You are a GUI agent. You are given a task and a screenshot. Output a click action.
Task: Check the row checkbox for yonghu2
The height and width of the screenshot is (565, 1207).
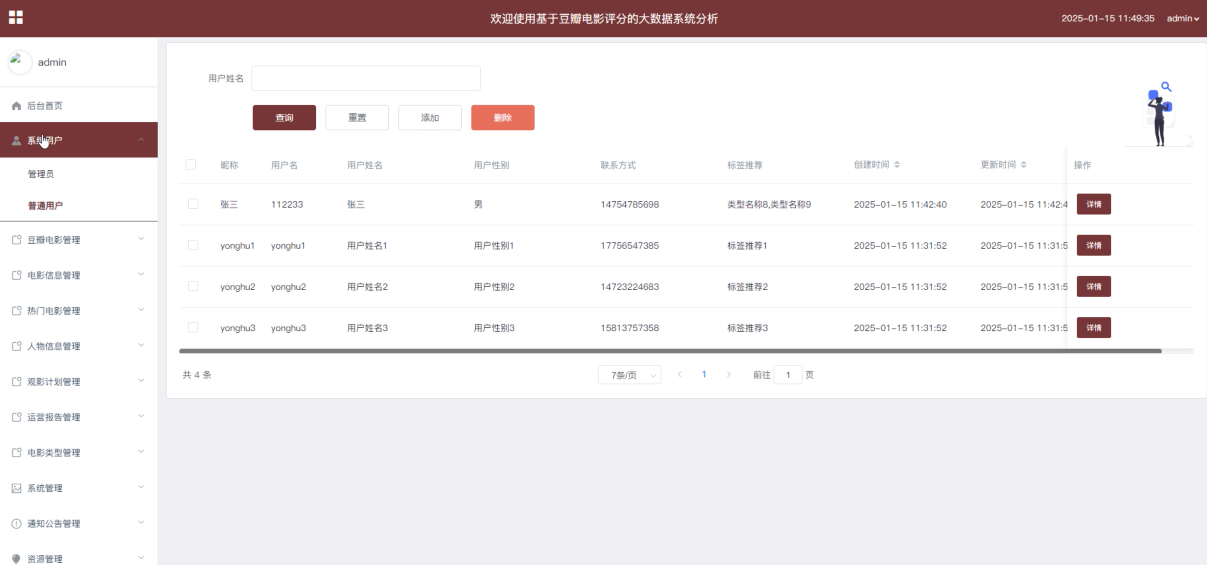point(193,286)
